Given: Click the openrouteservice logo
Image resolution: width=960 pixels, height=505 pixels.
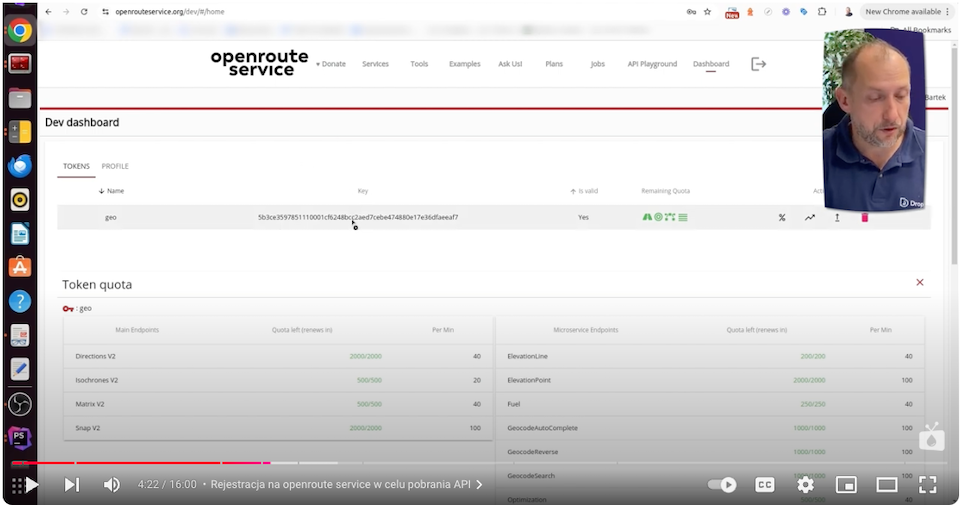Looking at the screenshot, I should (260, 63).
